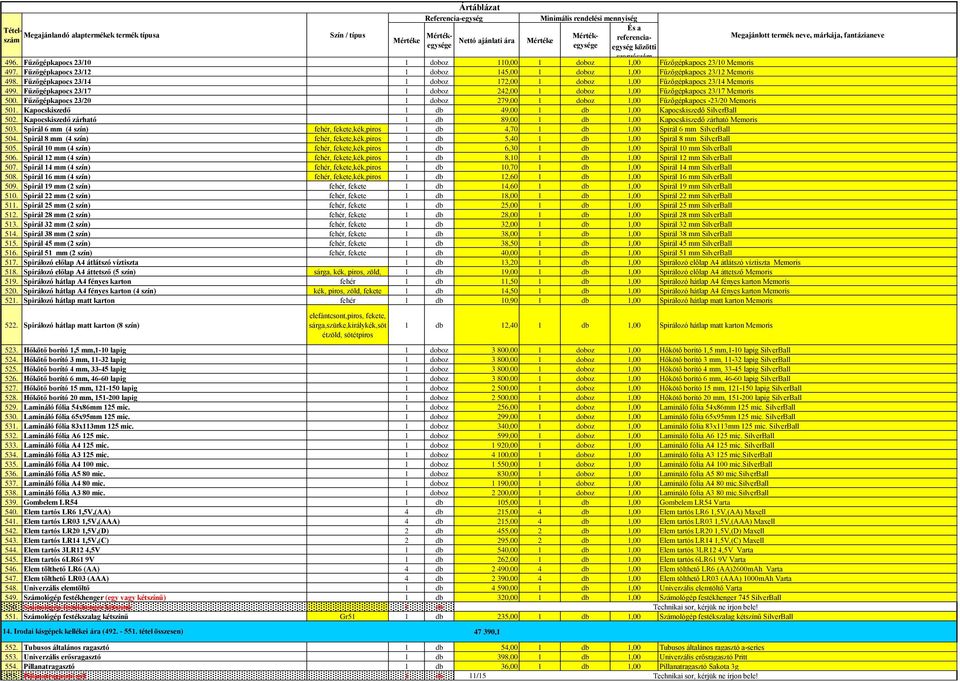Click the price cell '1 550,00'
The width and height of the screenshot is (960, 681).
pos(487,464)
